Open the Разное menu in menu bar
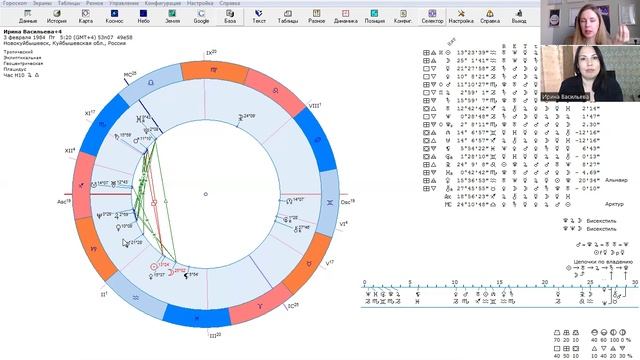The width and height of the screenshot is (640, 360). [95, 3]
